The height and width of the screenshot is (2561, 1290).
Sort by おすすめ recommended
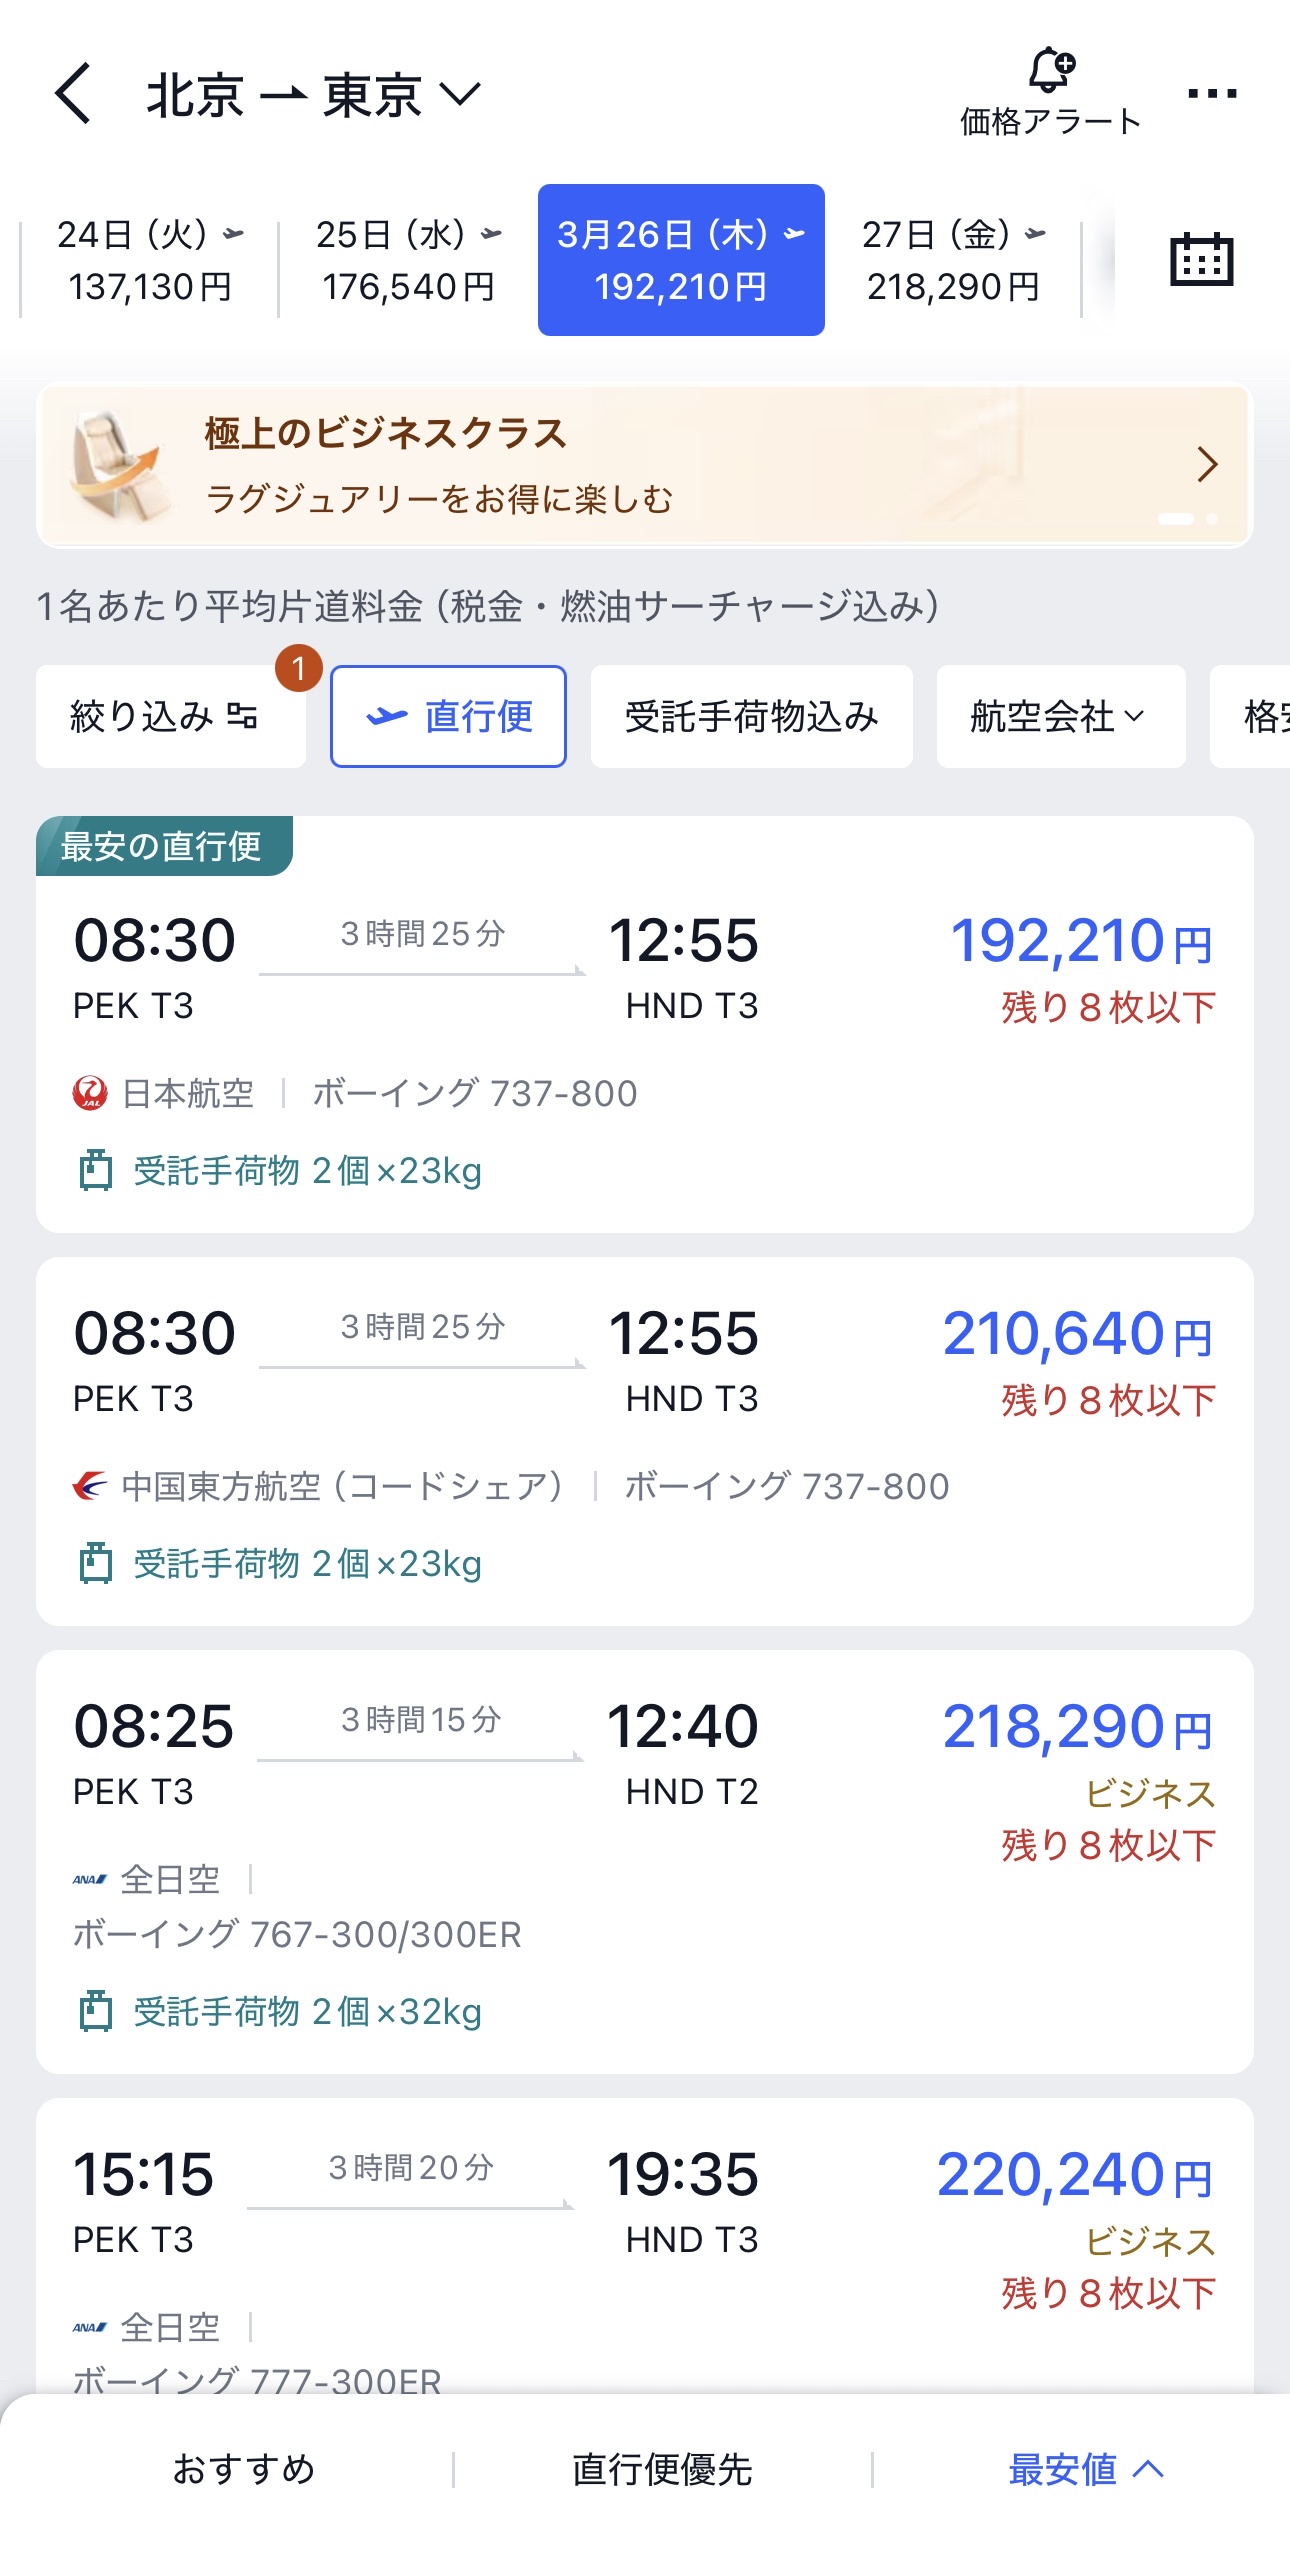tap(244, 2469)
